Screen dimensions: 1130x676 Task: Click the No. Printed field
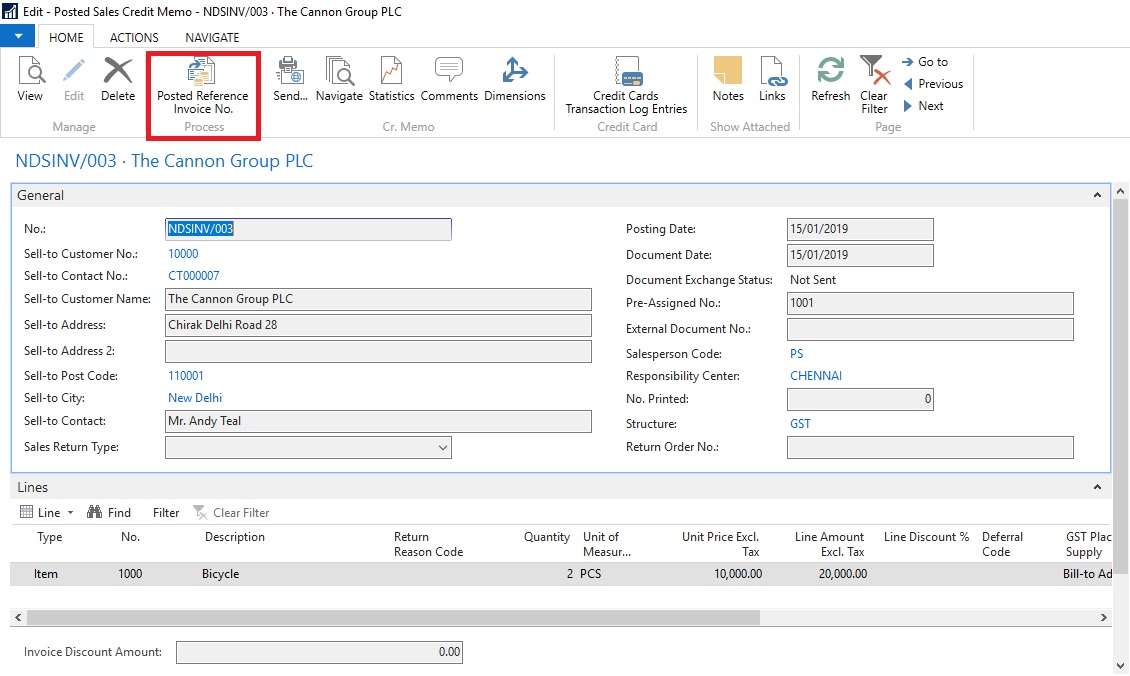pos(860,399)
